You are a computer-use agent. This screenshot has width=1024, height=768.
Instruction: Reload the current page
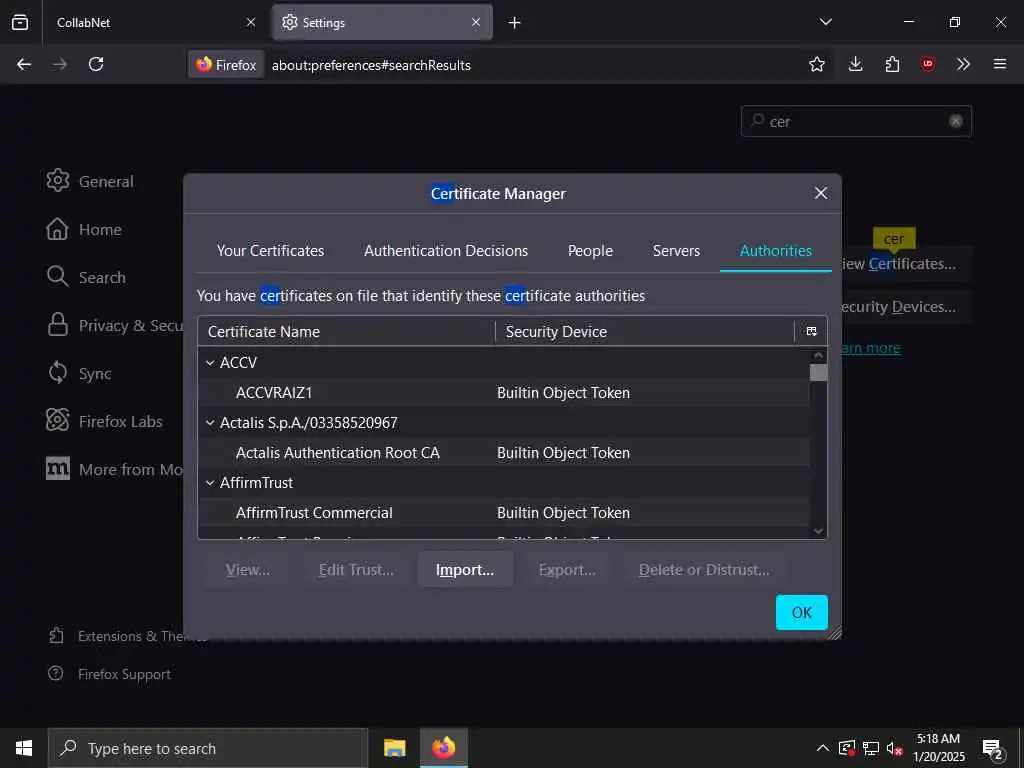click(x=96, y=64)
